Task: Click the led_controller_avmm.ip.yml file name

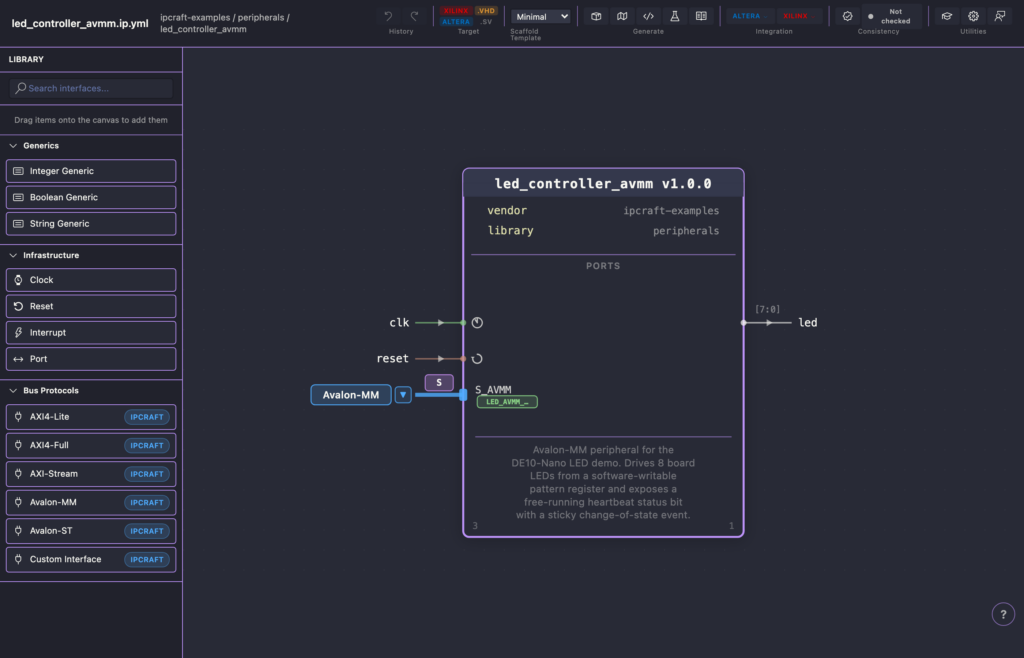Action: (x=80, y=24)
